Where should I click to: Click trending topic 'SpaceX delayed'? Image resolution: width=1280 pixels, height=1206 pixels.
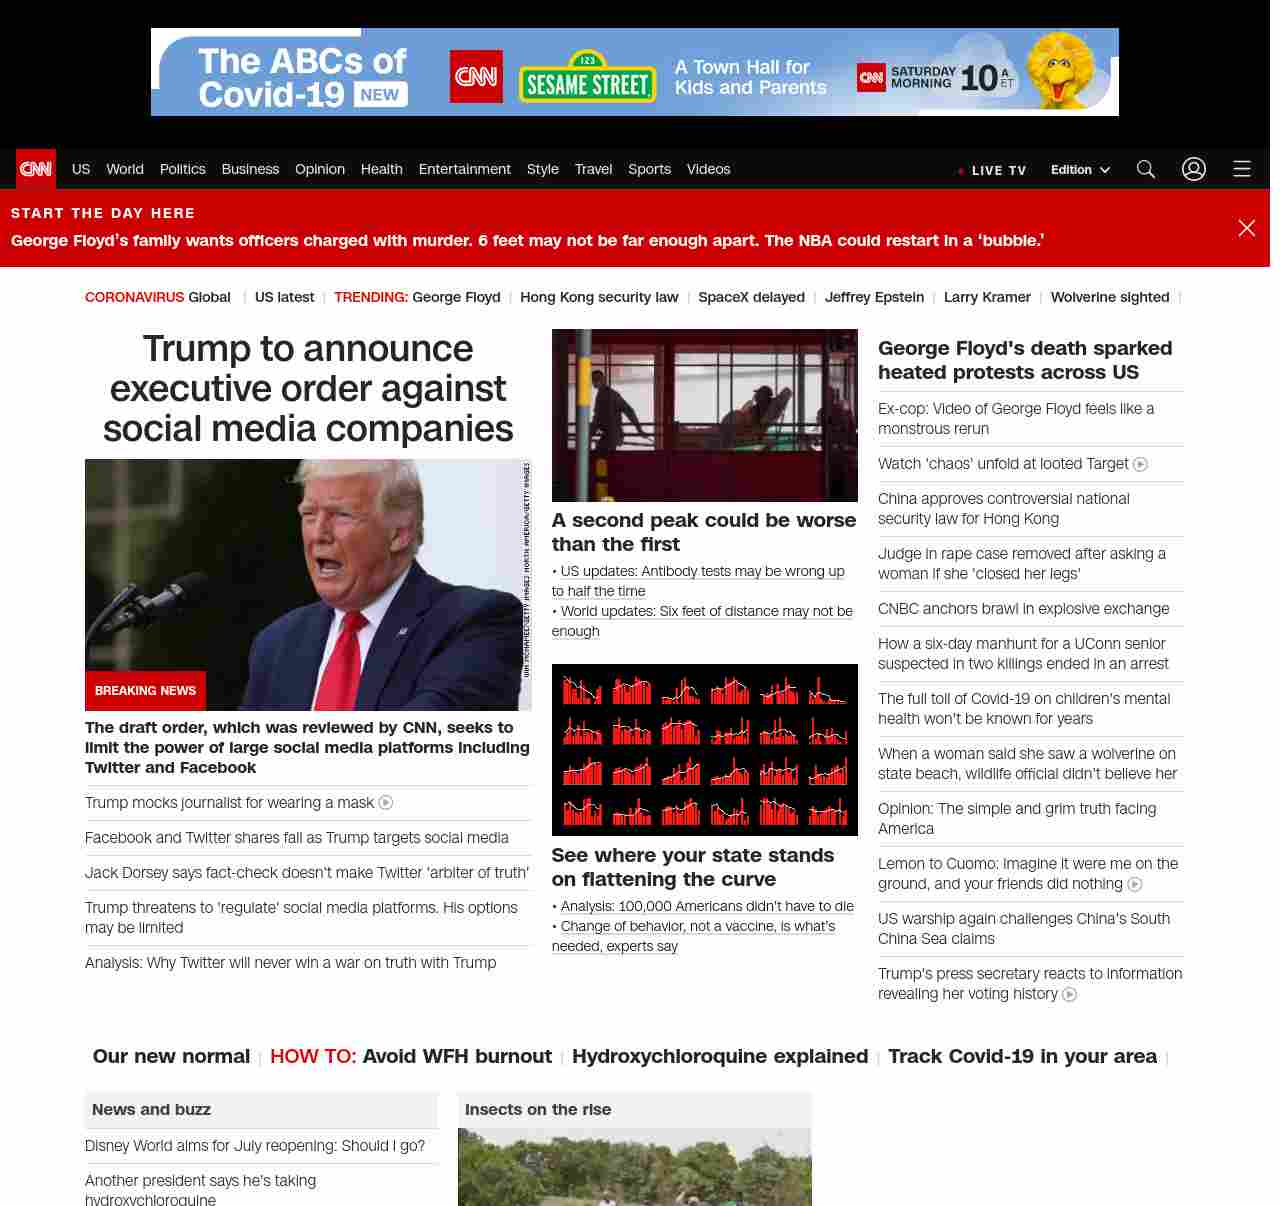click(751, 297)
